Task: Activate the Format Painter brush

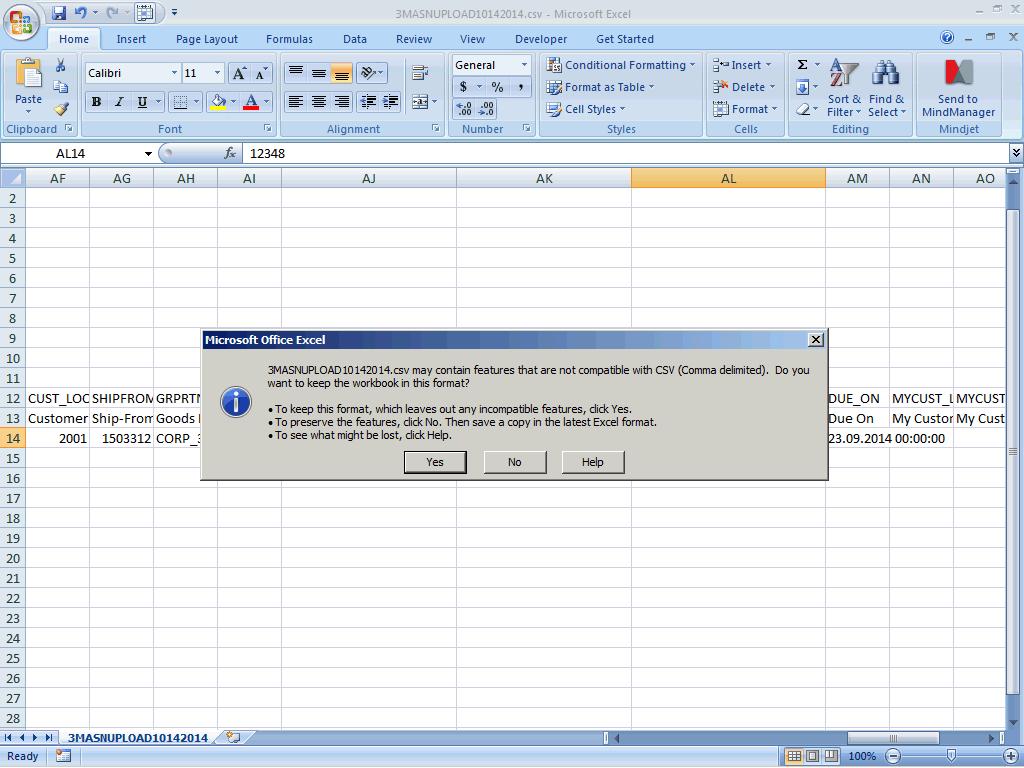Action: [x=61, y=108]
